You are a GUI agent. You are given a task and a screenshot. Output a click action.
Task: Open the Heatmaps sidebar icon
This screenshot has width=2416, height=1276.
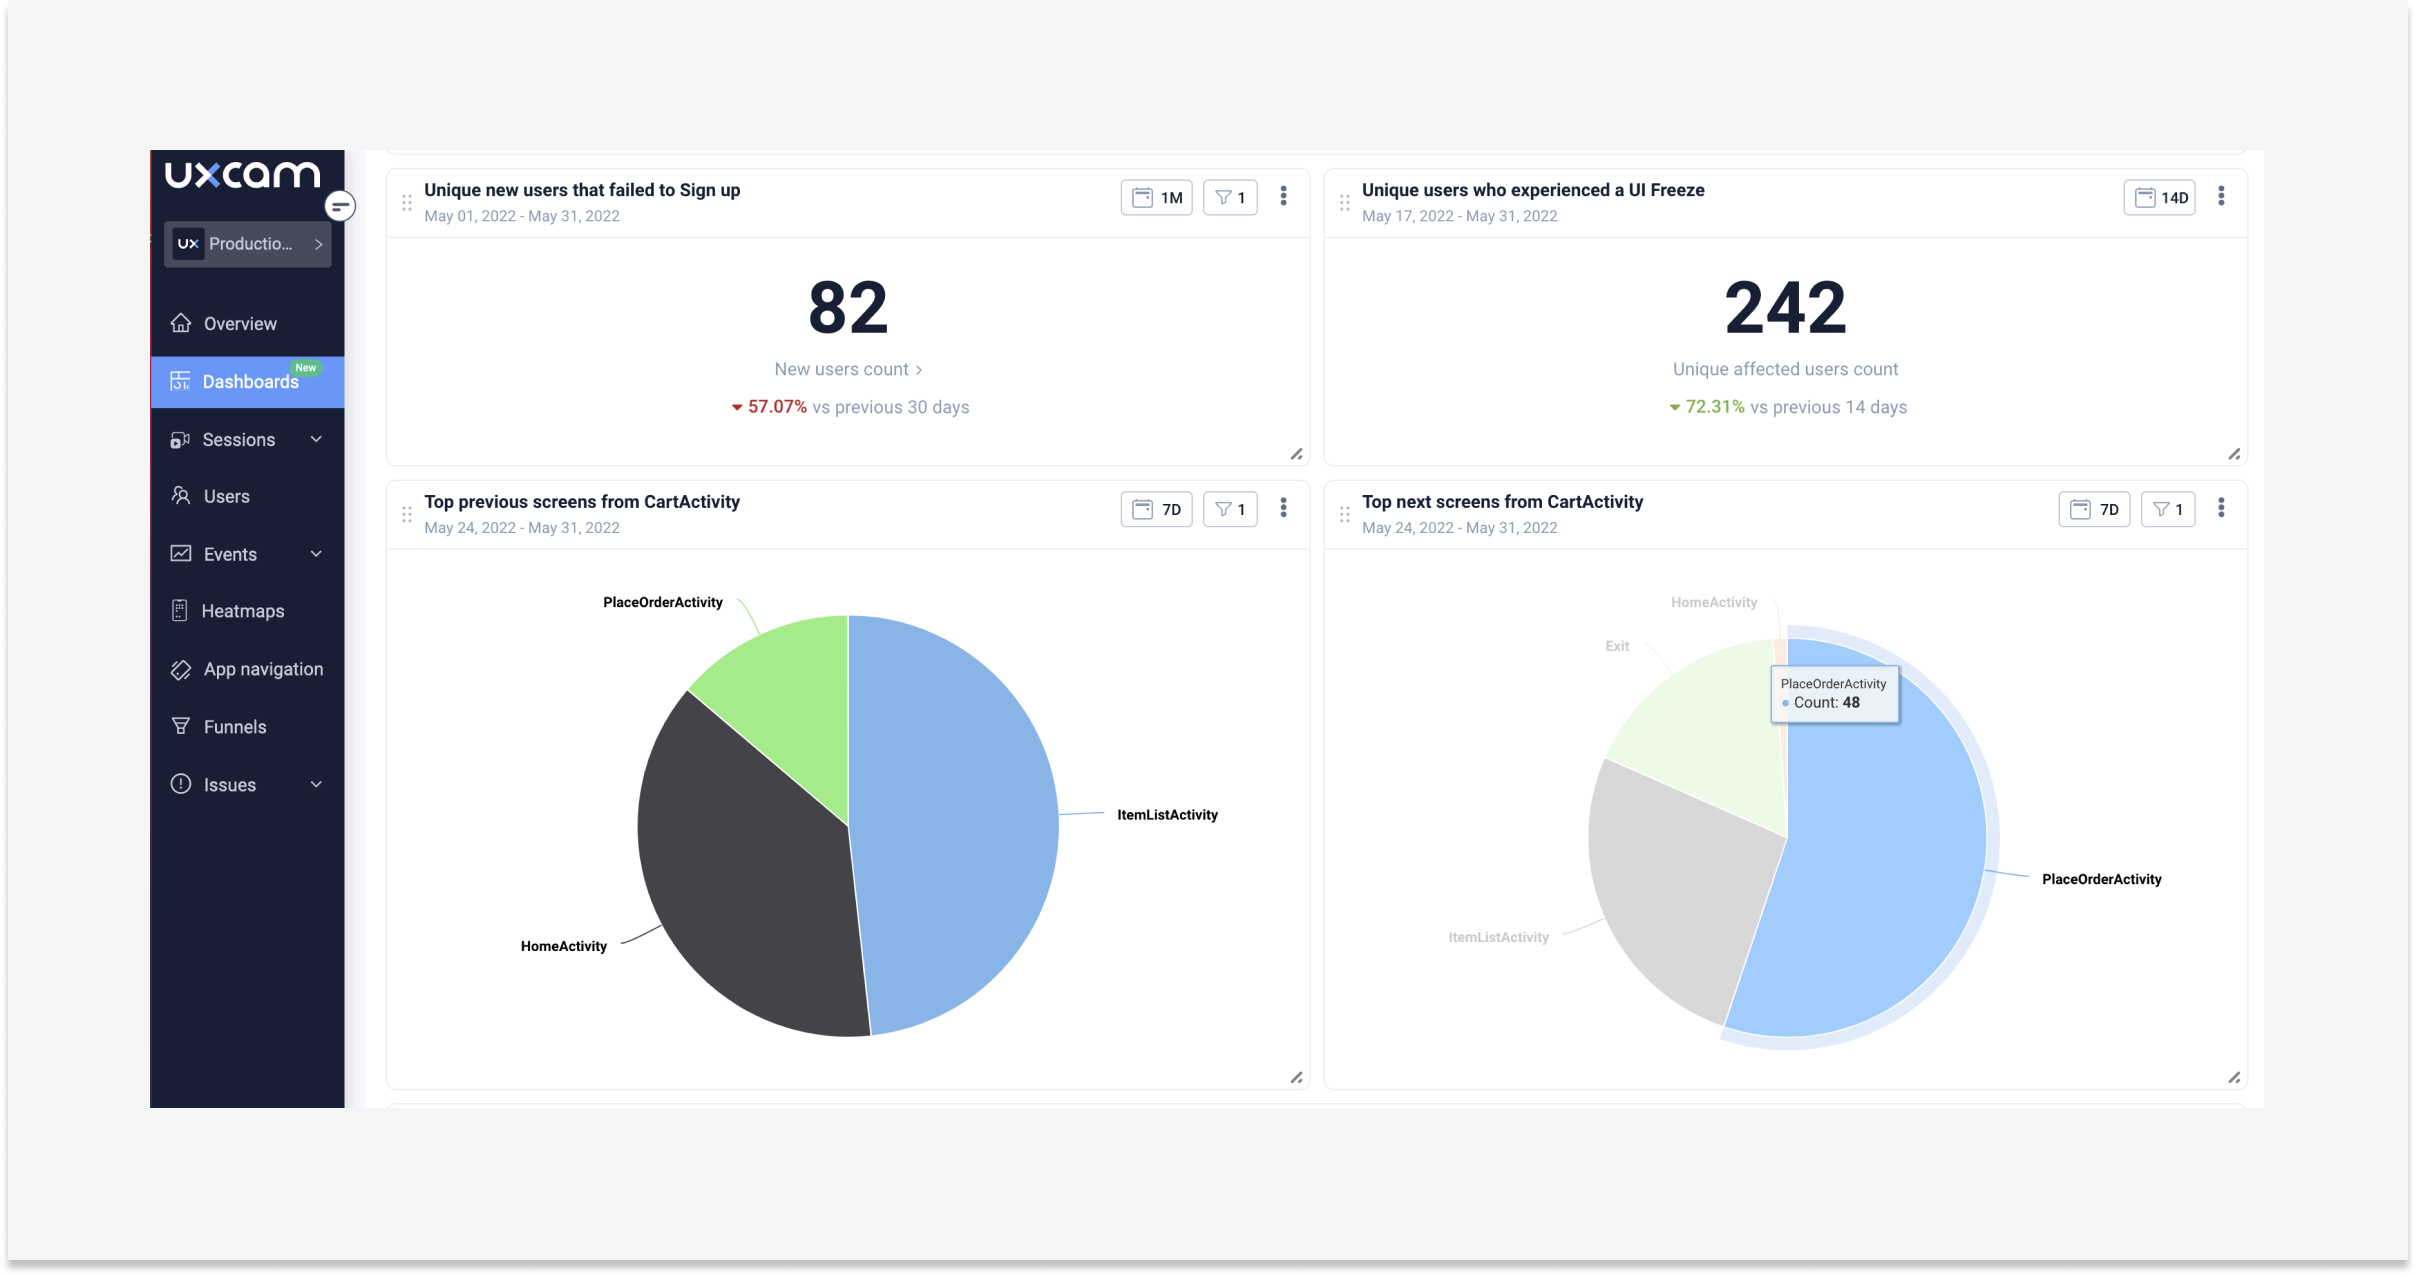[180, 611]
